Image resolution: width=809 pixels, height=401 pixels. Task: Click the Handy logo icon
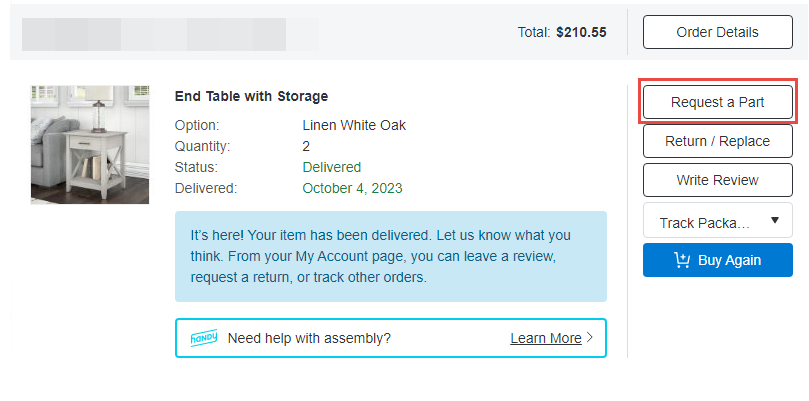[204, 338]
